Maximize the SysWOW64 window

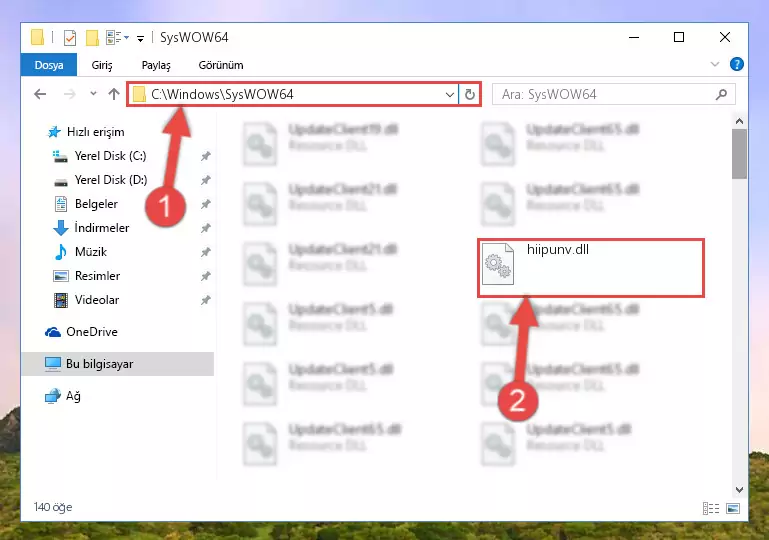coord(679,37)
